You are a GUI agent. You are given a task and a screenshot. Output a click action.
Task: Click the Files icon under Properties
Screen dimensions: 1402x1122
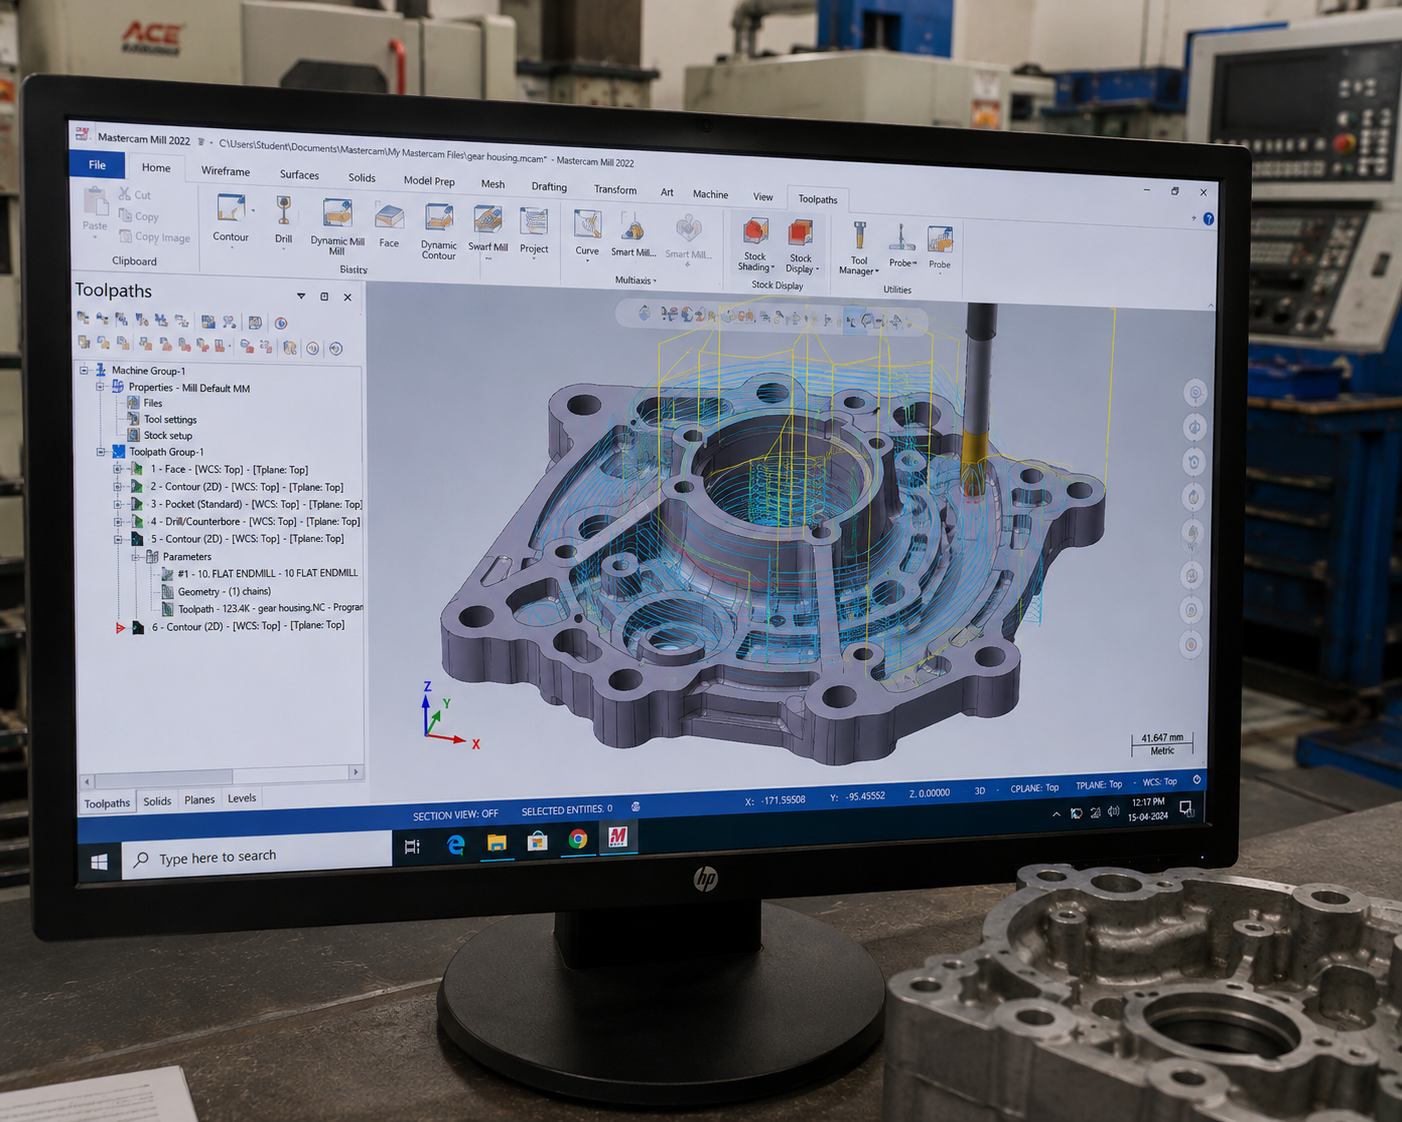pyautogui.click(x=133, y=403)
